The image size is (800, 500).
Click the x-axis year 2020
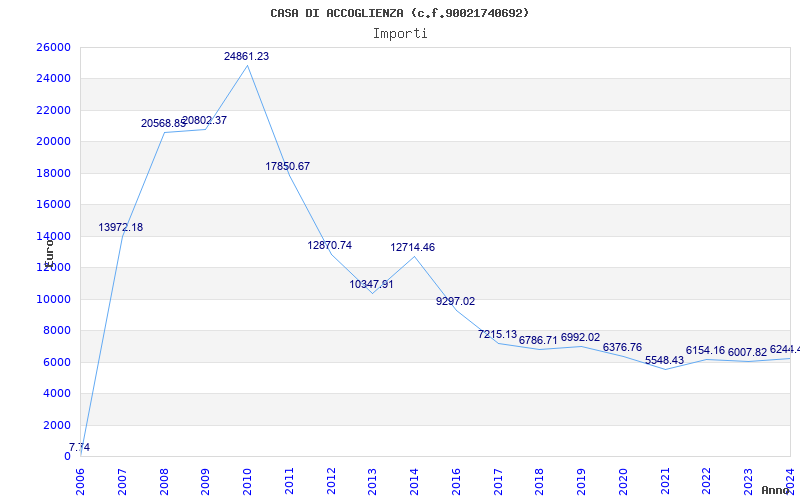tap(623, 482)
